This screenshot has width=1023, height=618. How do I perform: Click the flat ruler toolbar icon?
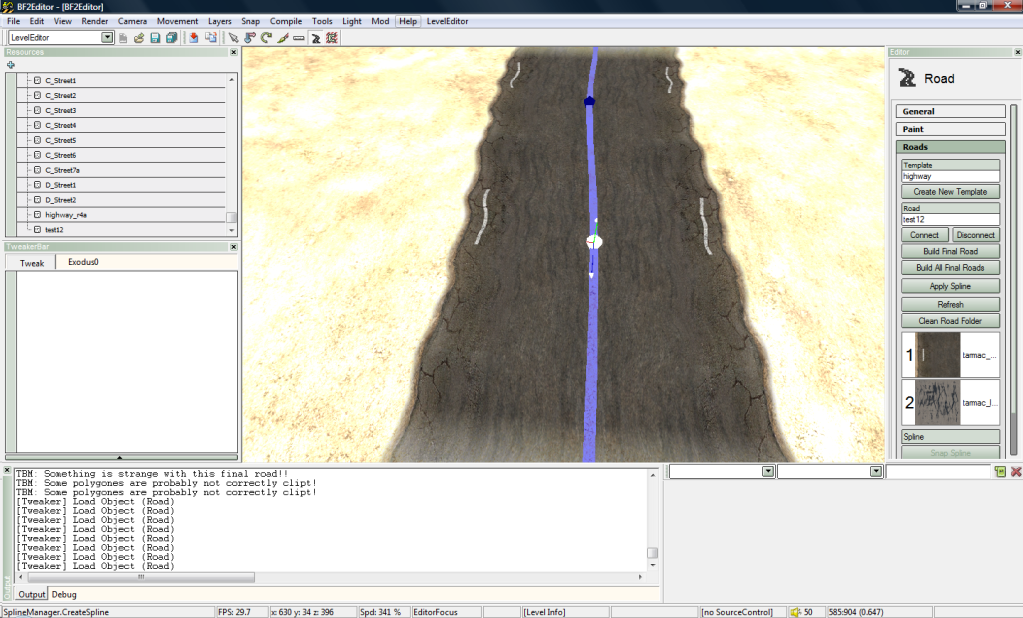point(299,38)
